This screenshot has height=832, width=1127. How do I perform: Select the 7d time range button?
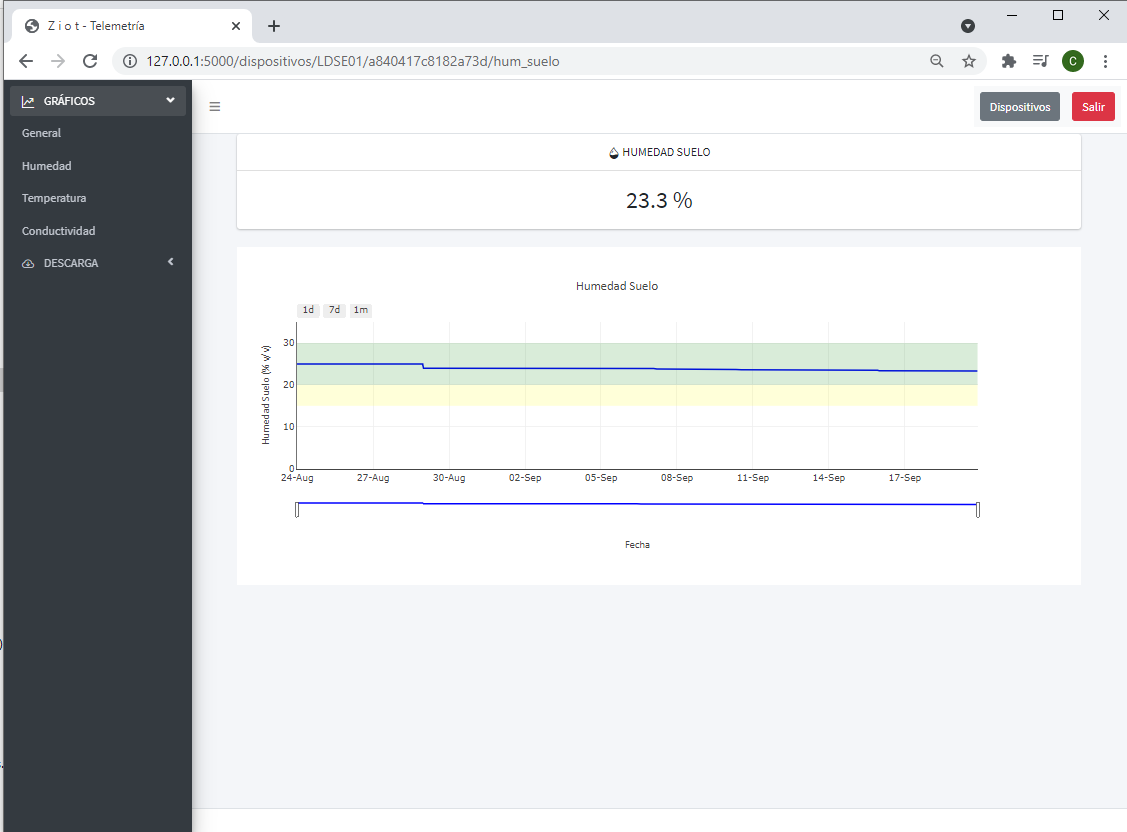click(x=335, y=310)
